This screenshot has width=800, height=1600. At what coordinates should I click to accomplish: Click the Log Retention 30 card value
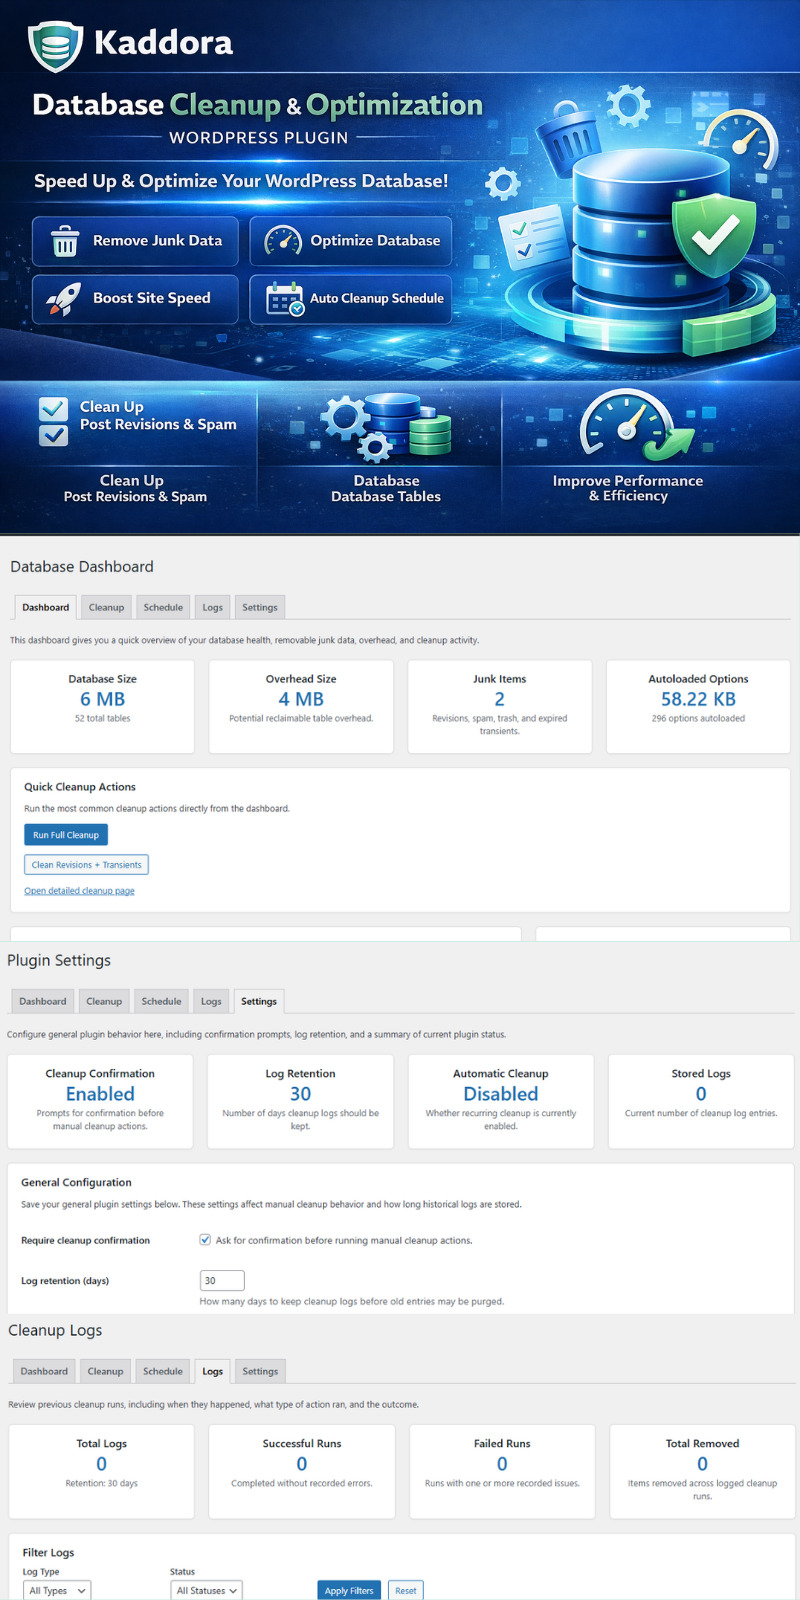click(x=300, y=1094)
